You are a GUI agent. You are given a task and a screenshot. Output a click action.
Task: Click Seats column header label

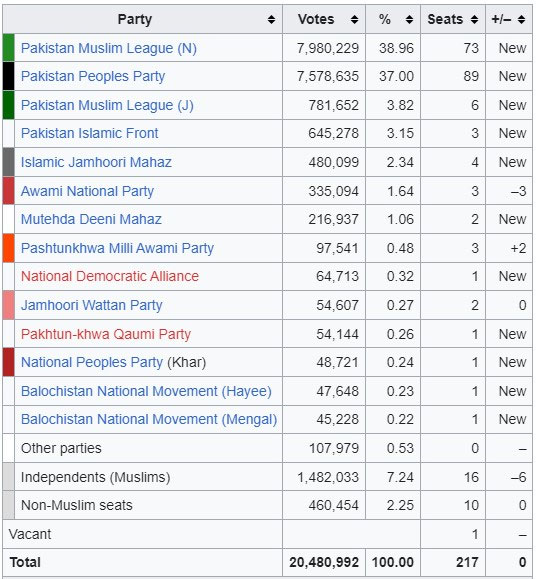(445, 19)
